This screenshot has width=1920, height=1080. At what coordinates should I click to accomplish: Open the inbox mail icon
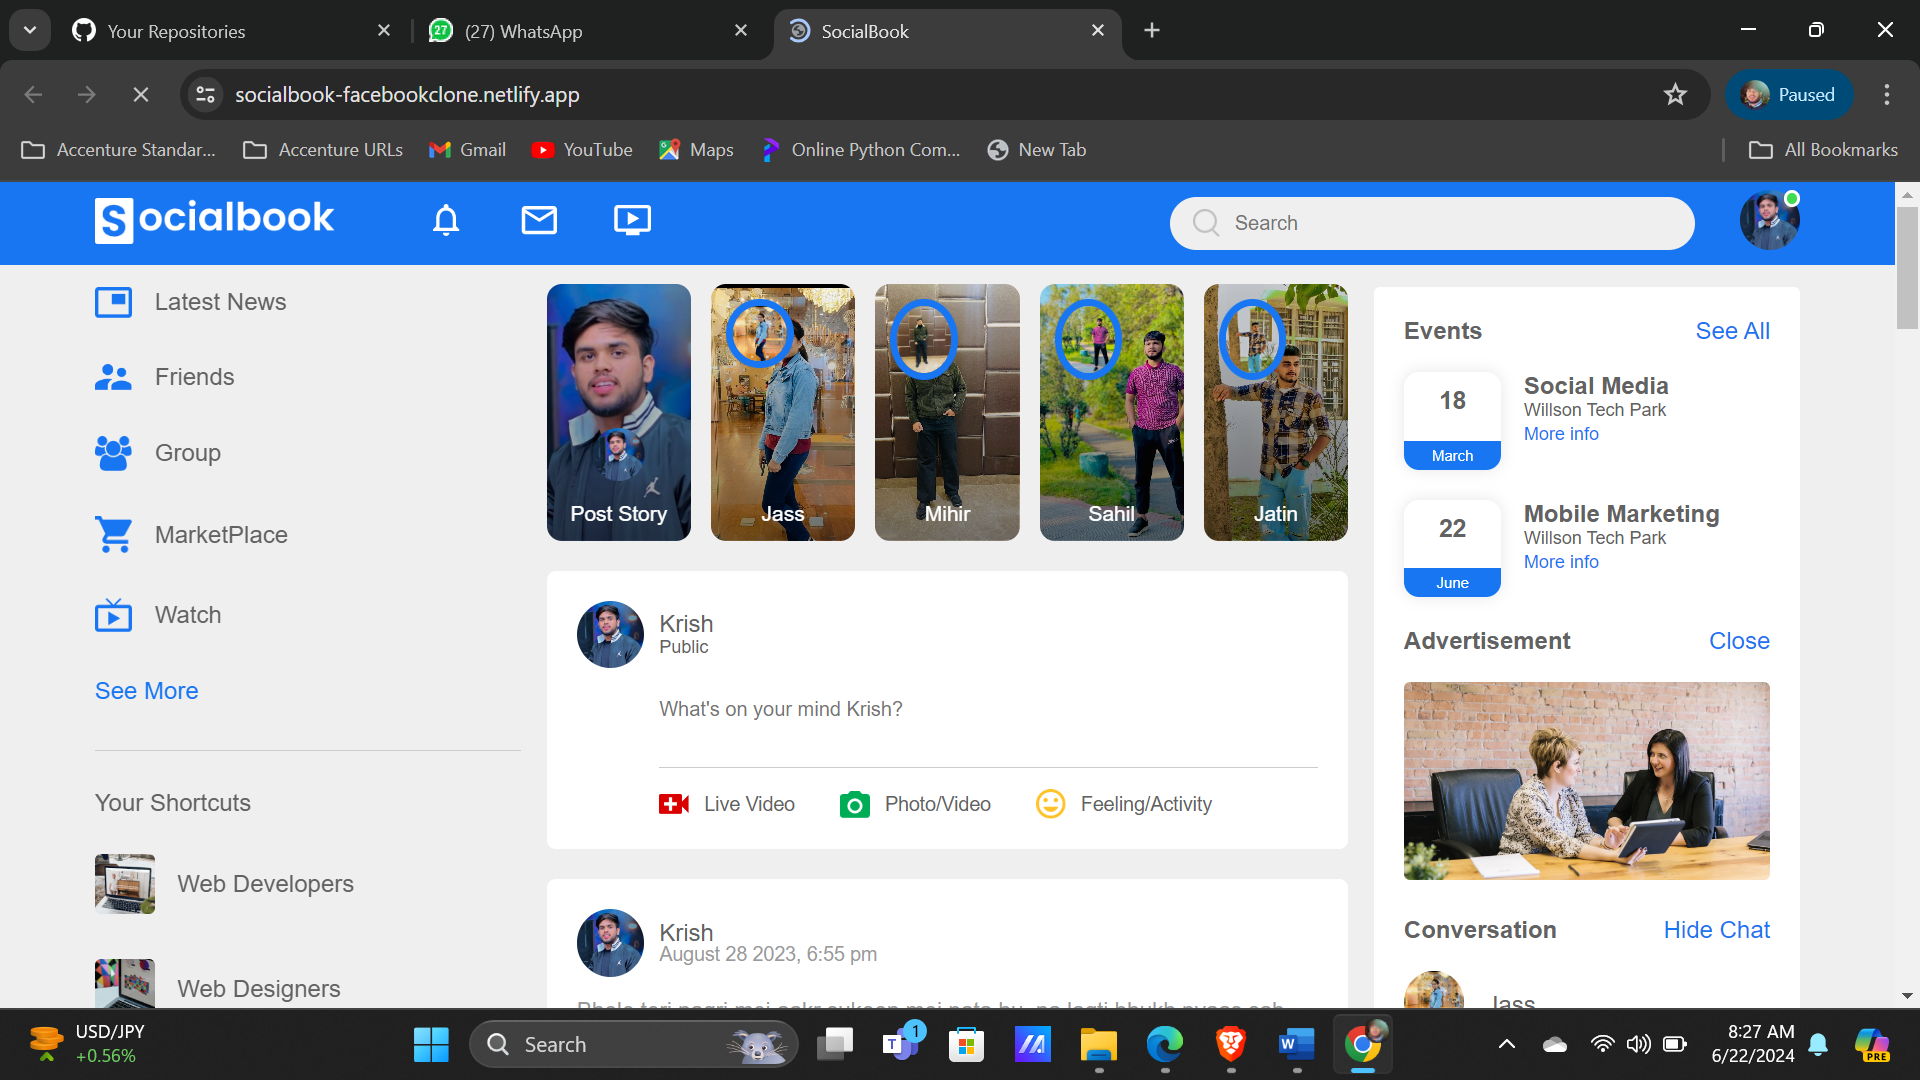539,220
